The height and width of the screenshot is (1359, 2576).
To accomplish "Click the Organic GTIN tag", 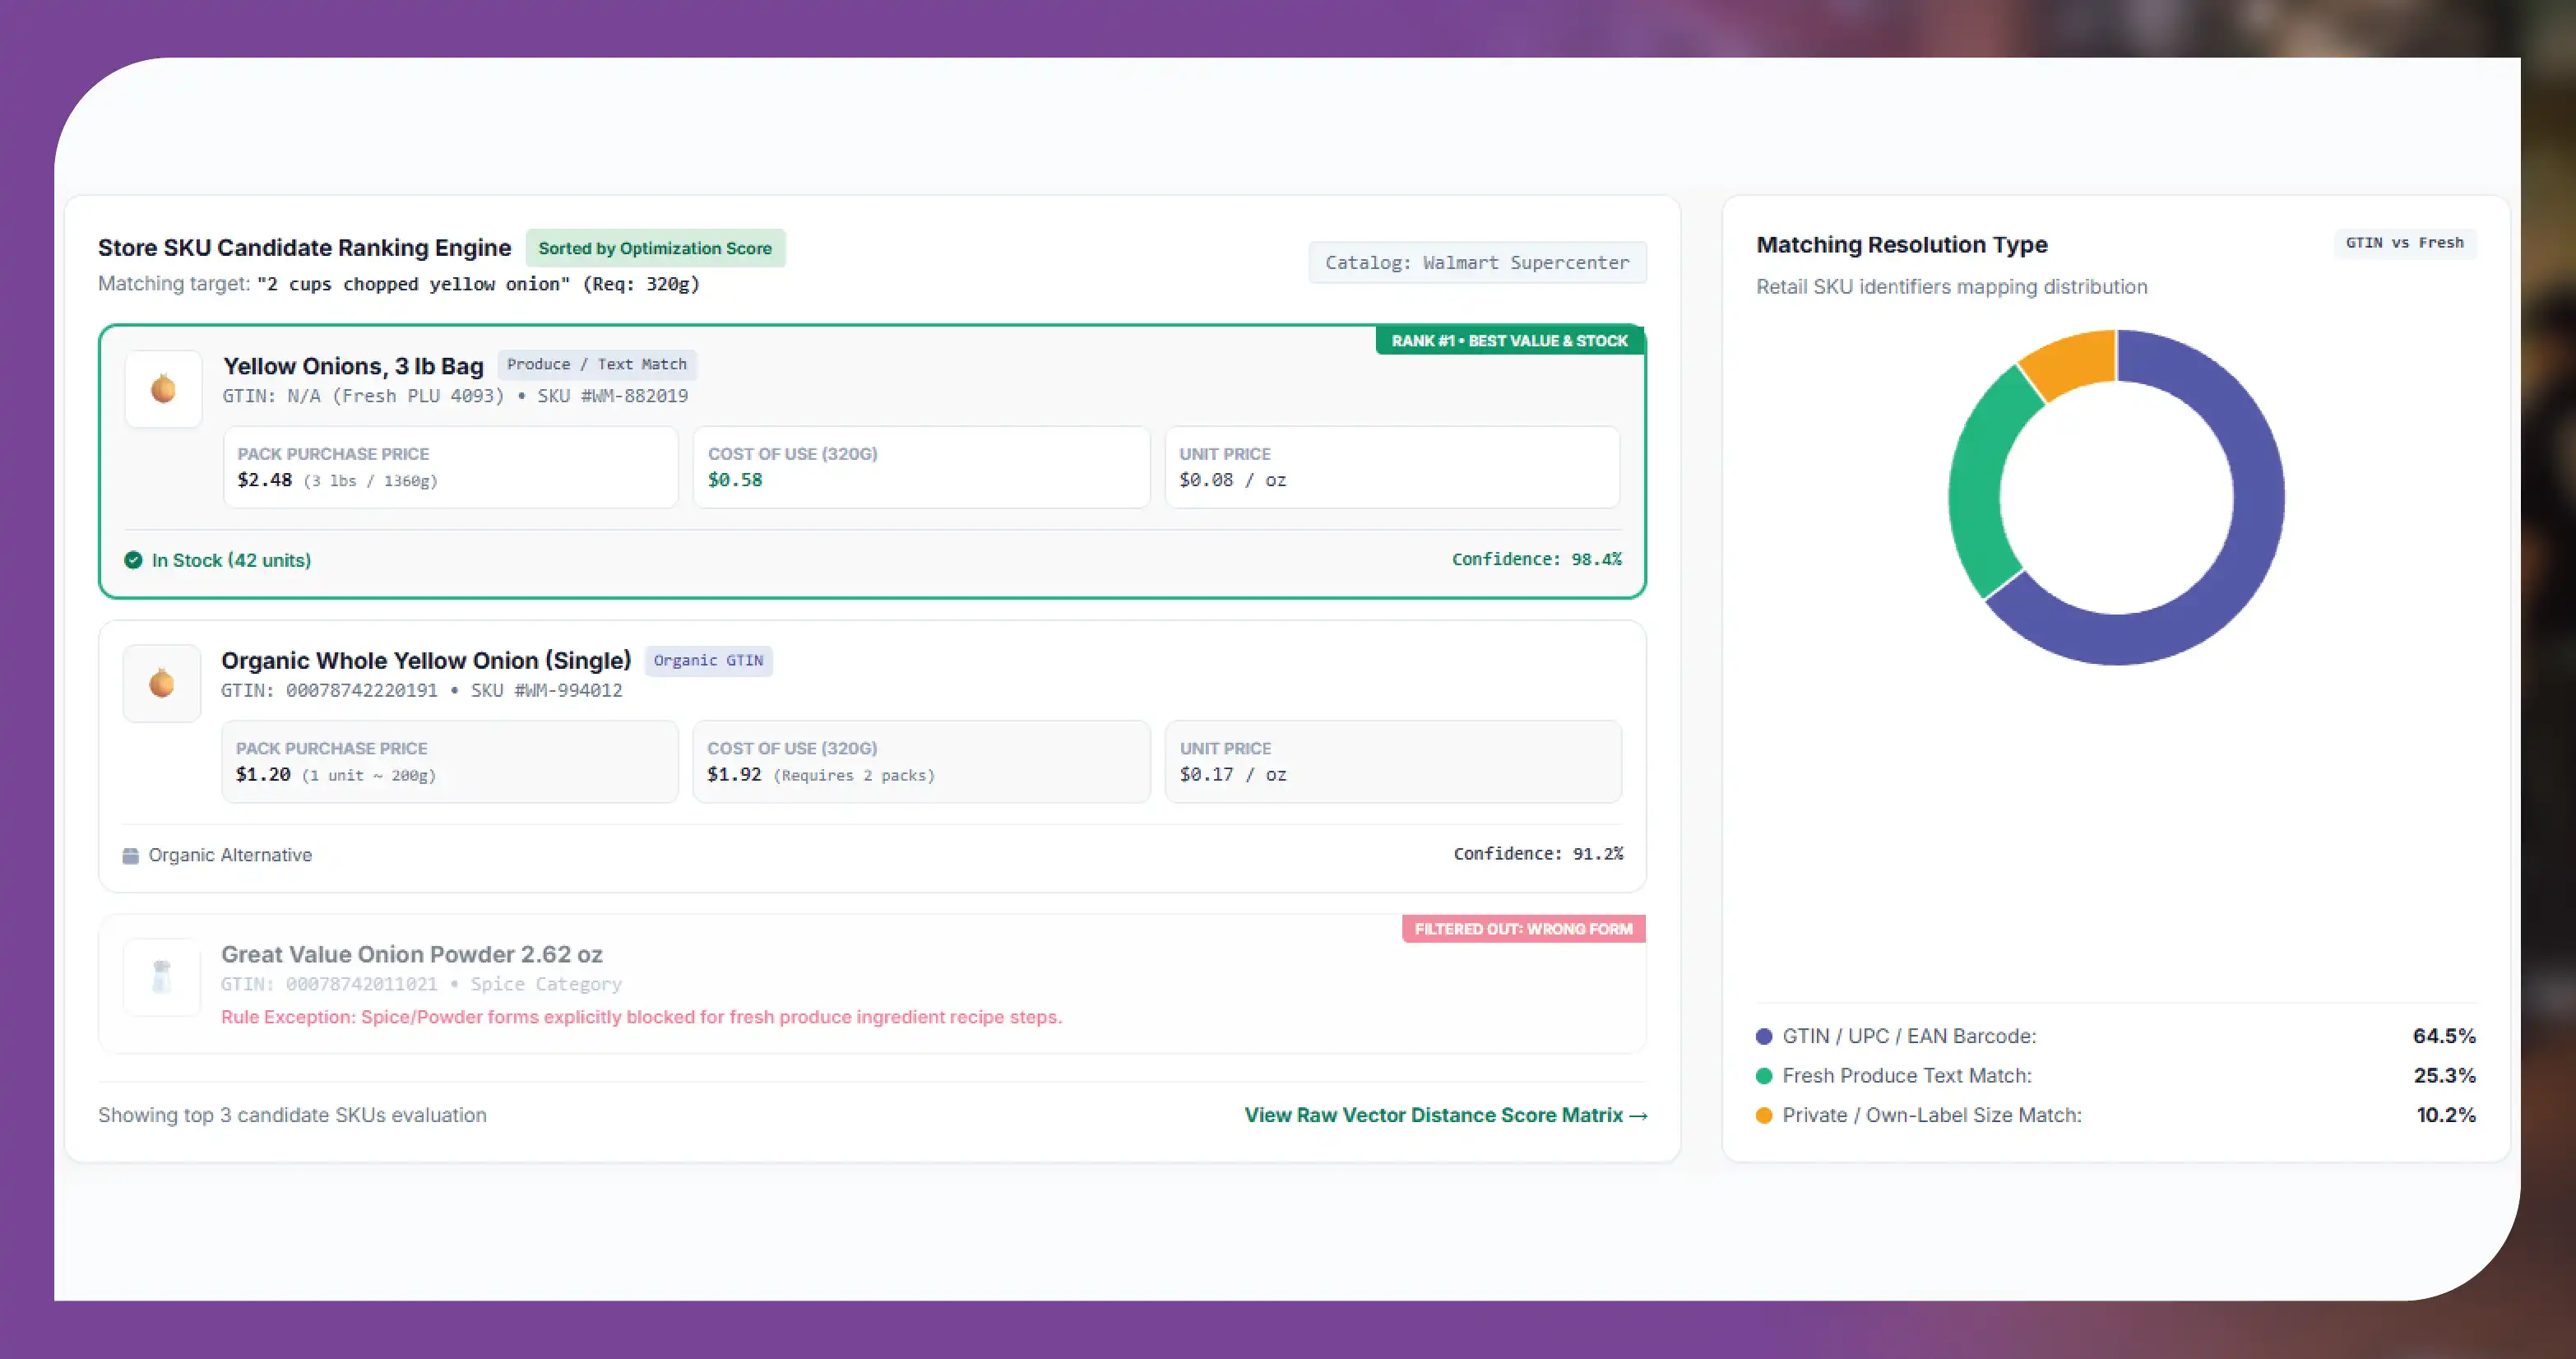I will point(708,660).
